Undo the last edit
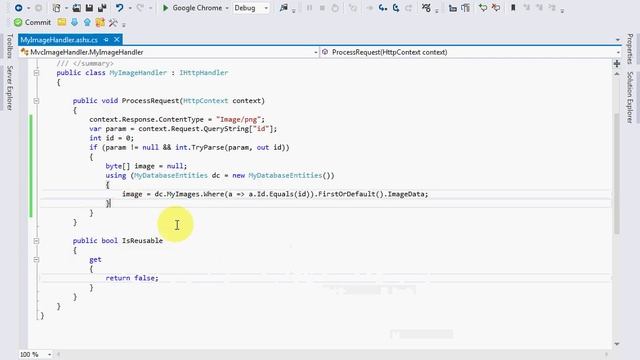 tap(119, 8)
